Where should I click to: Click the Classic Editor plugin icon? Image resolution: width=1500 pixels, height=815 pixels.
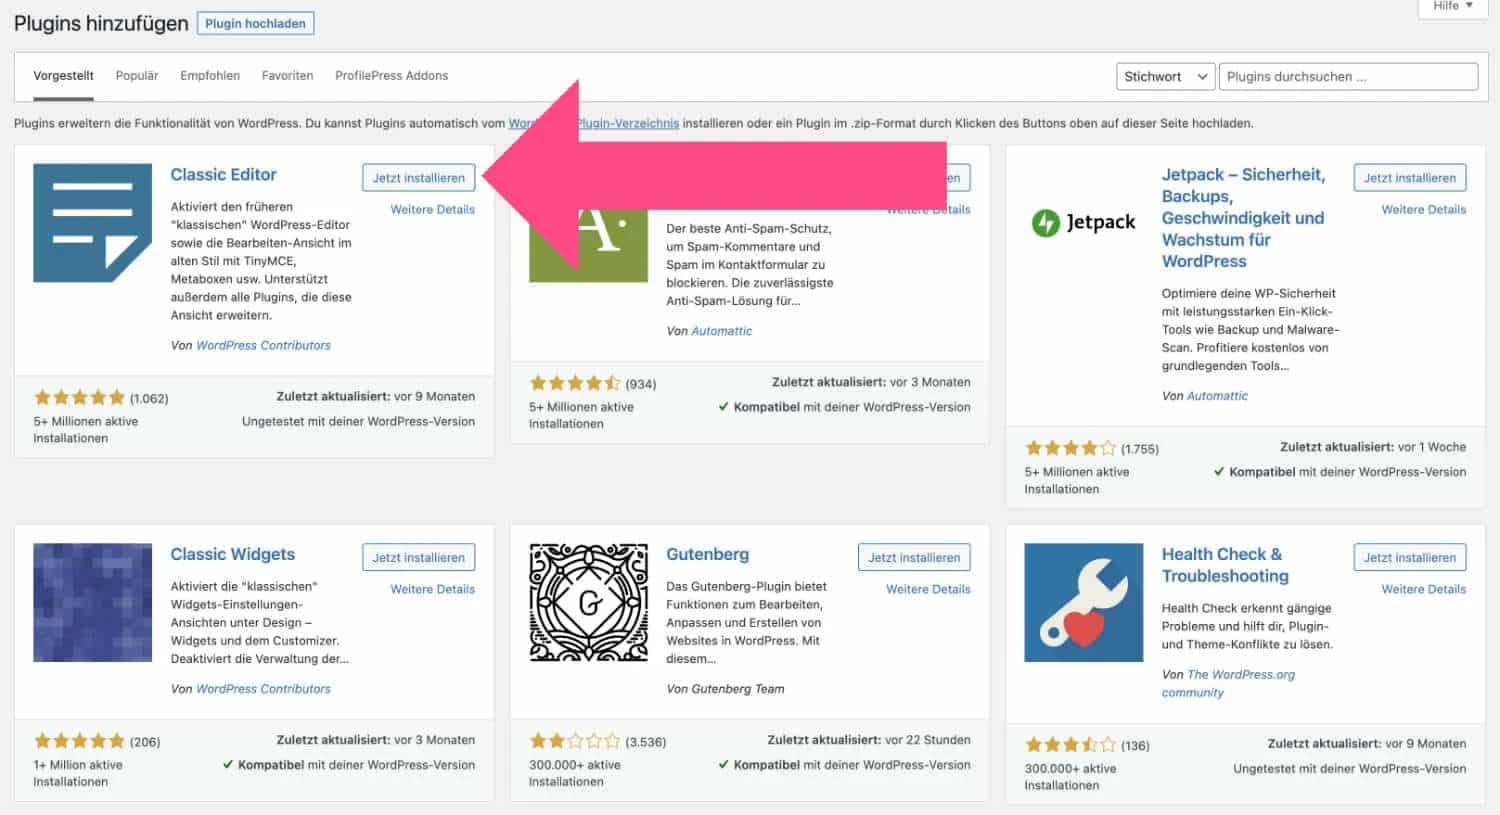pyautogui.click(x=91, y=222)
